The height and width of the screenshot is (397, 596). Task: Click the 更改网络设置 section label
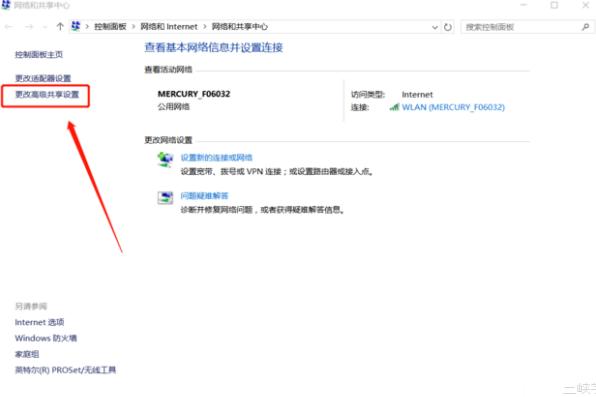168,140
